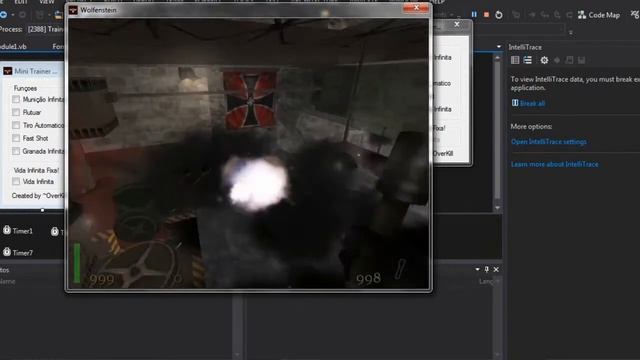Screen dimensions: 640x360
Task: Restart the debug session with circular arrow icon
Action: point(499,15)
